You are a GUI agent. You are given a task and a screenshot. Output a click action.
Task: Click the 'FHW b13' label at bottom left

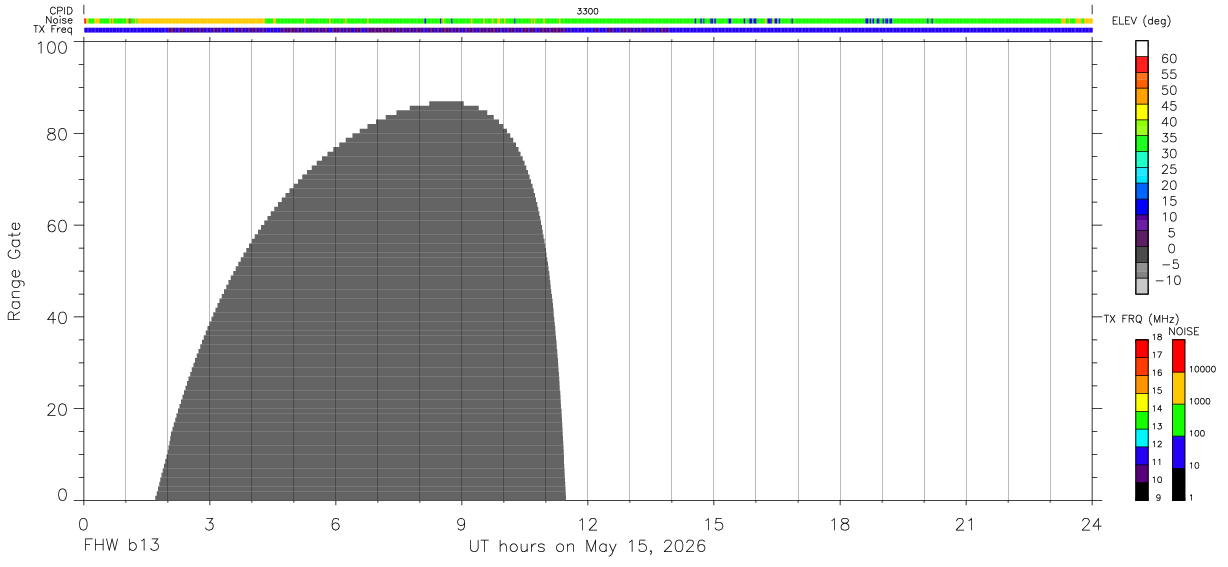(122, 547)
